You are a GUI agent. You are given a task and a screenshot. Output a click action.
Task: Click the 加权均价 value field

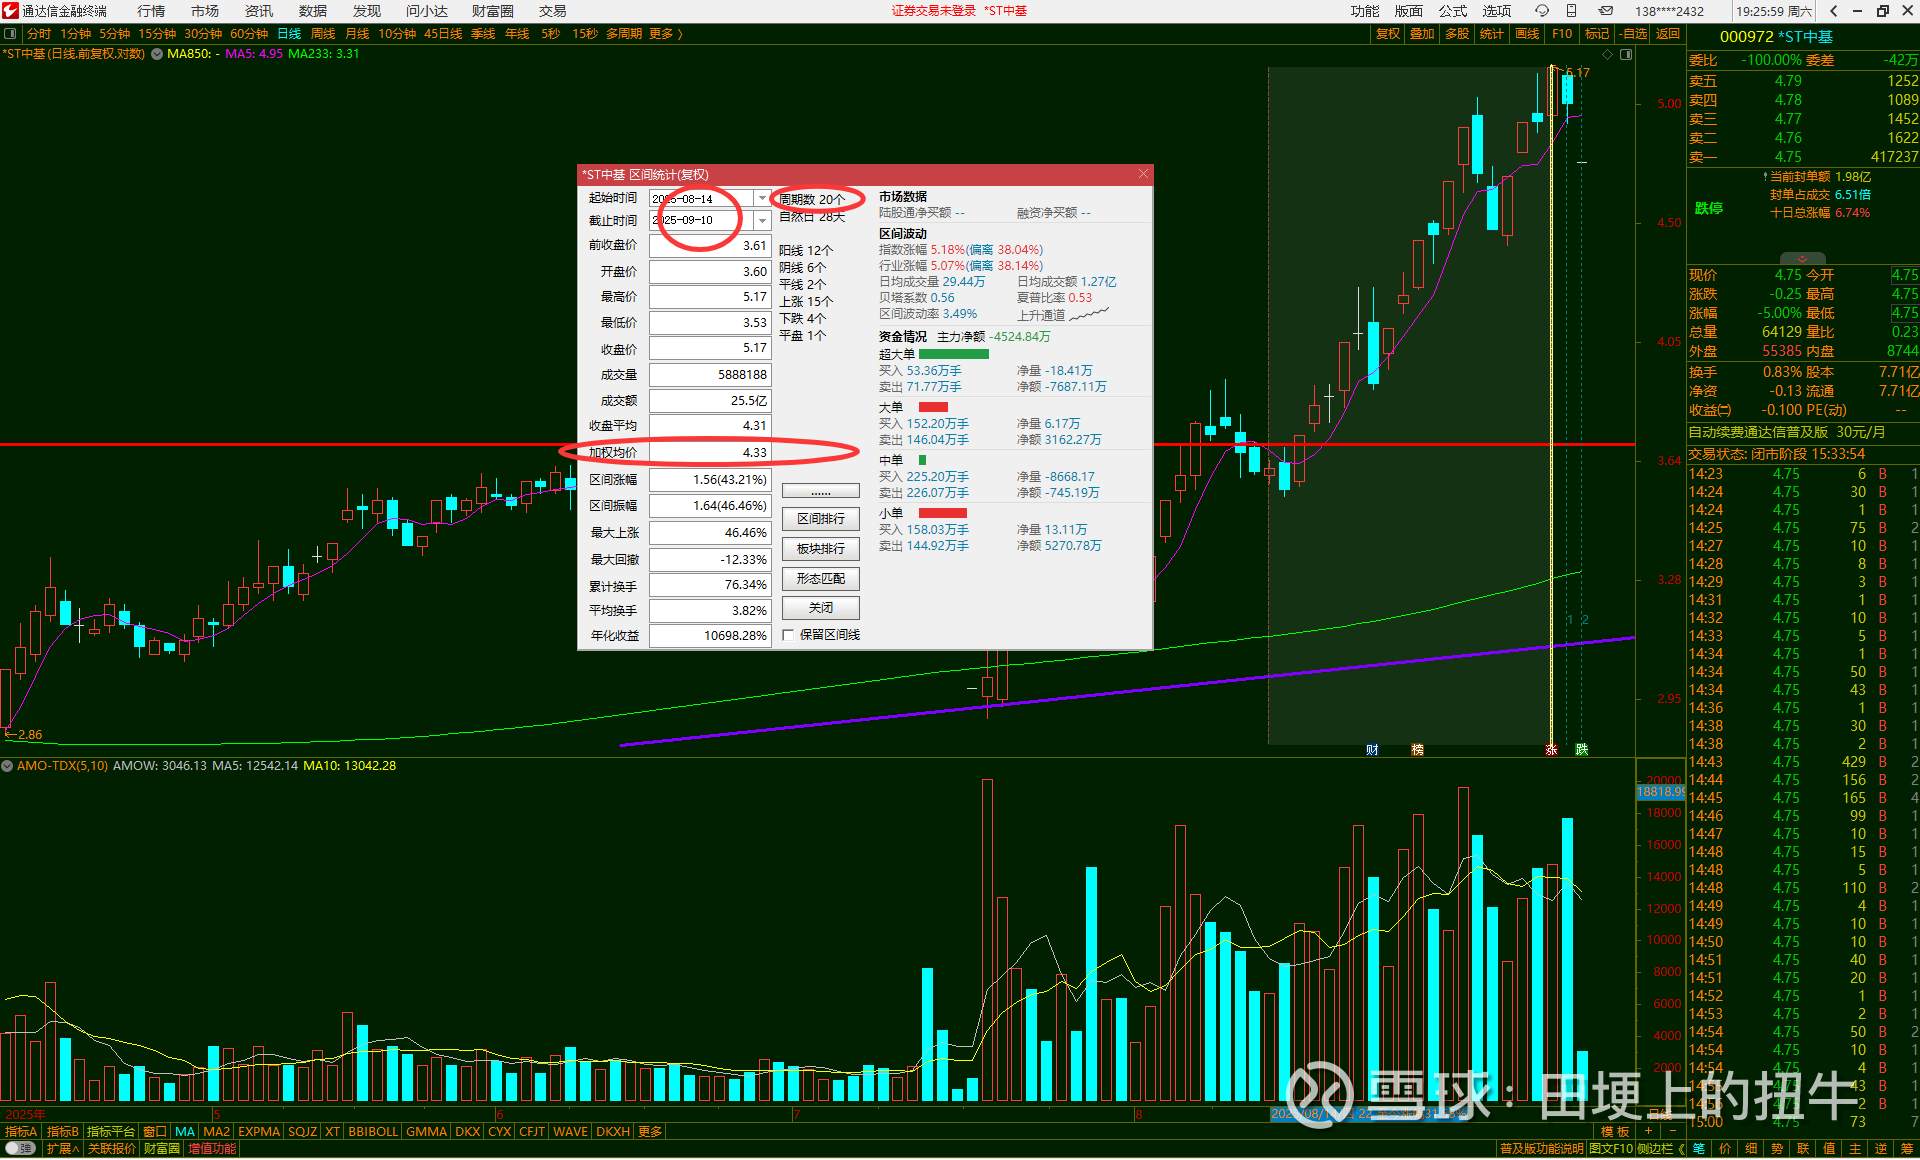point(710,453)
